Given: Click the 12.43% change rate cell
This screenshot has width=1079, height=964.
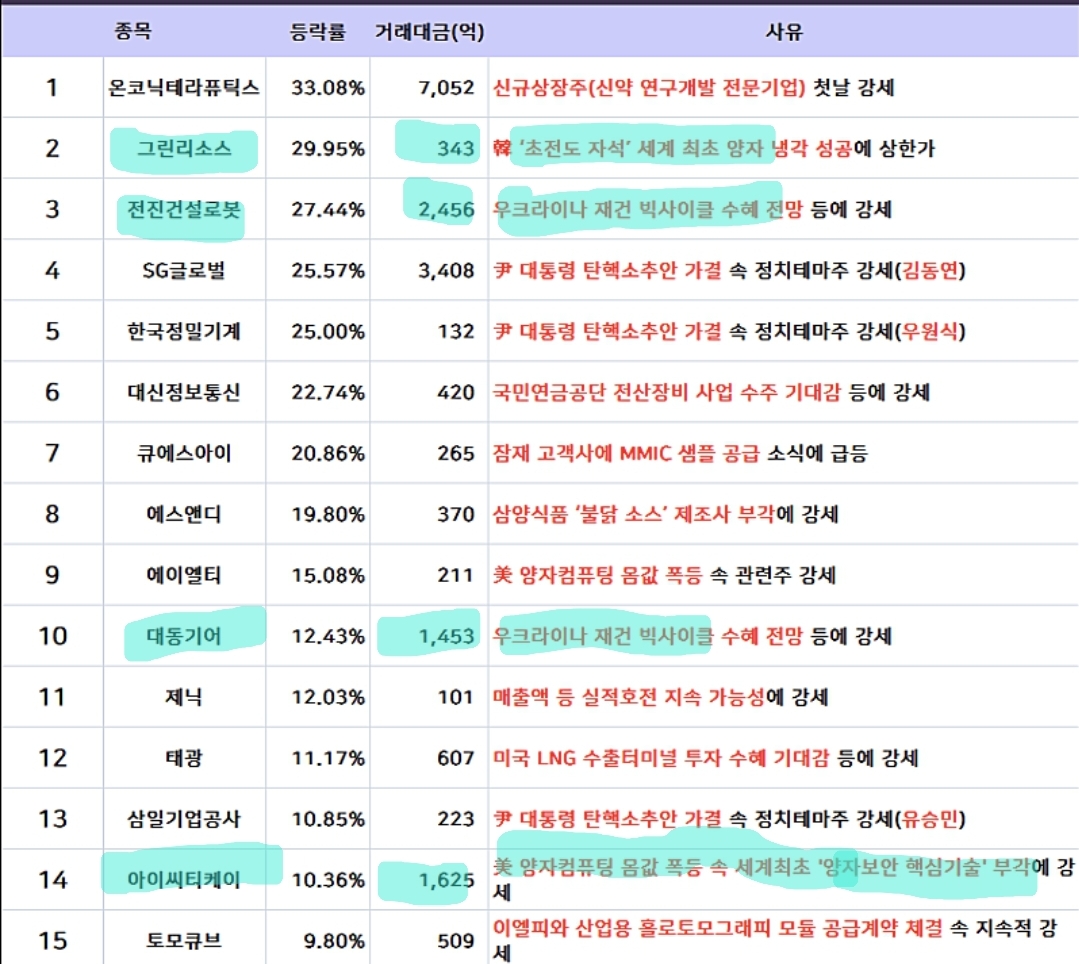Looking at the screenshot, I should click(328, 636).
